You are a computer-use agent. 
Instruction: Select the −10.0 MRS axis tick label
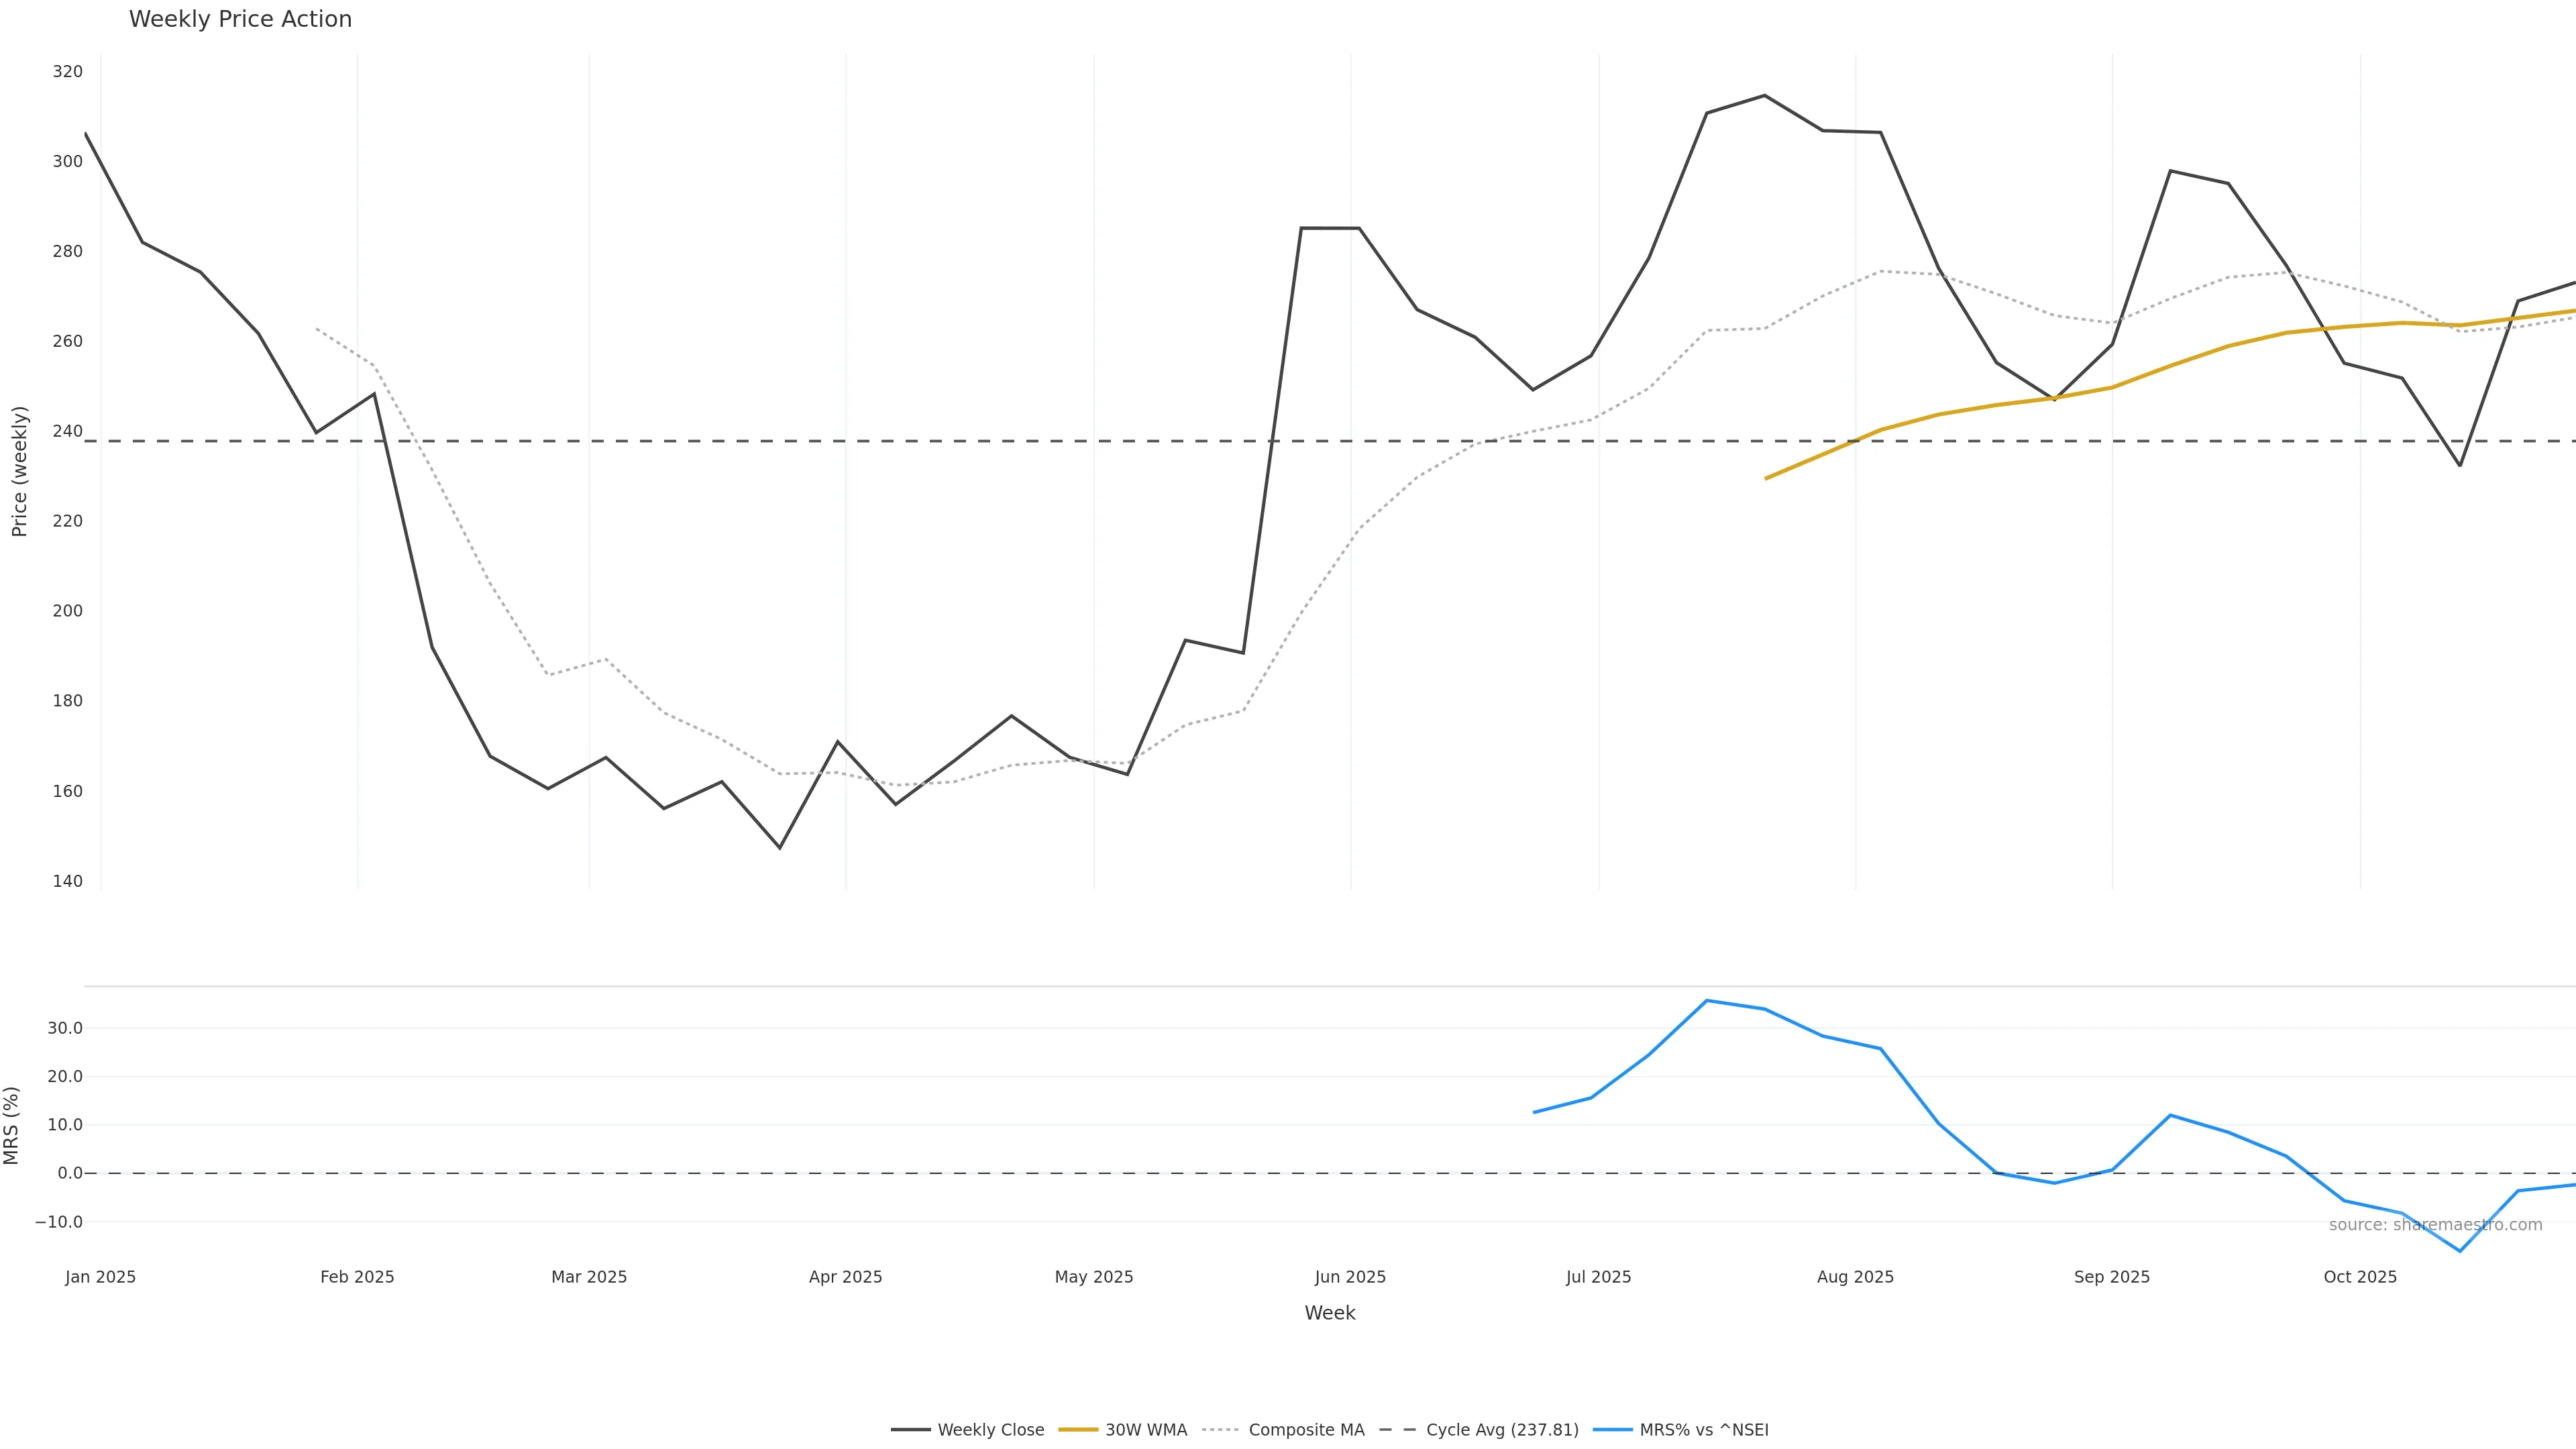click(59, 1222)
